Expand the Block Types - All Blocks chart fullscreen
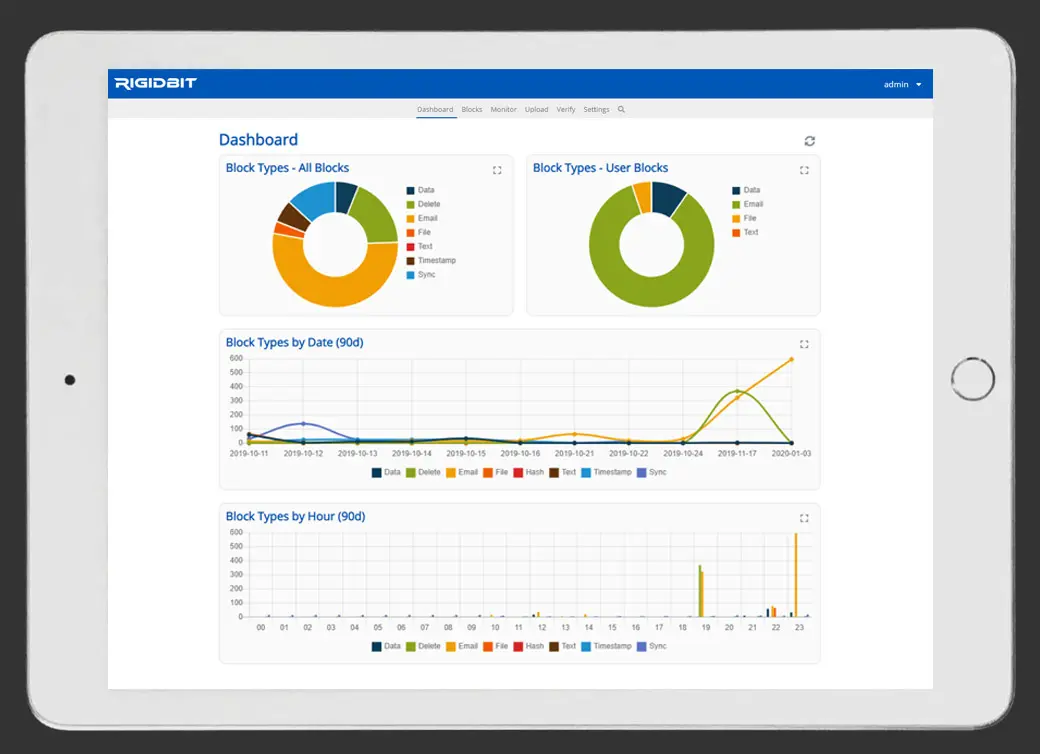 [x=497, y=170]
